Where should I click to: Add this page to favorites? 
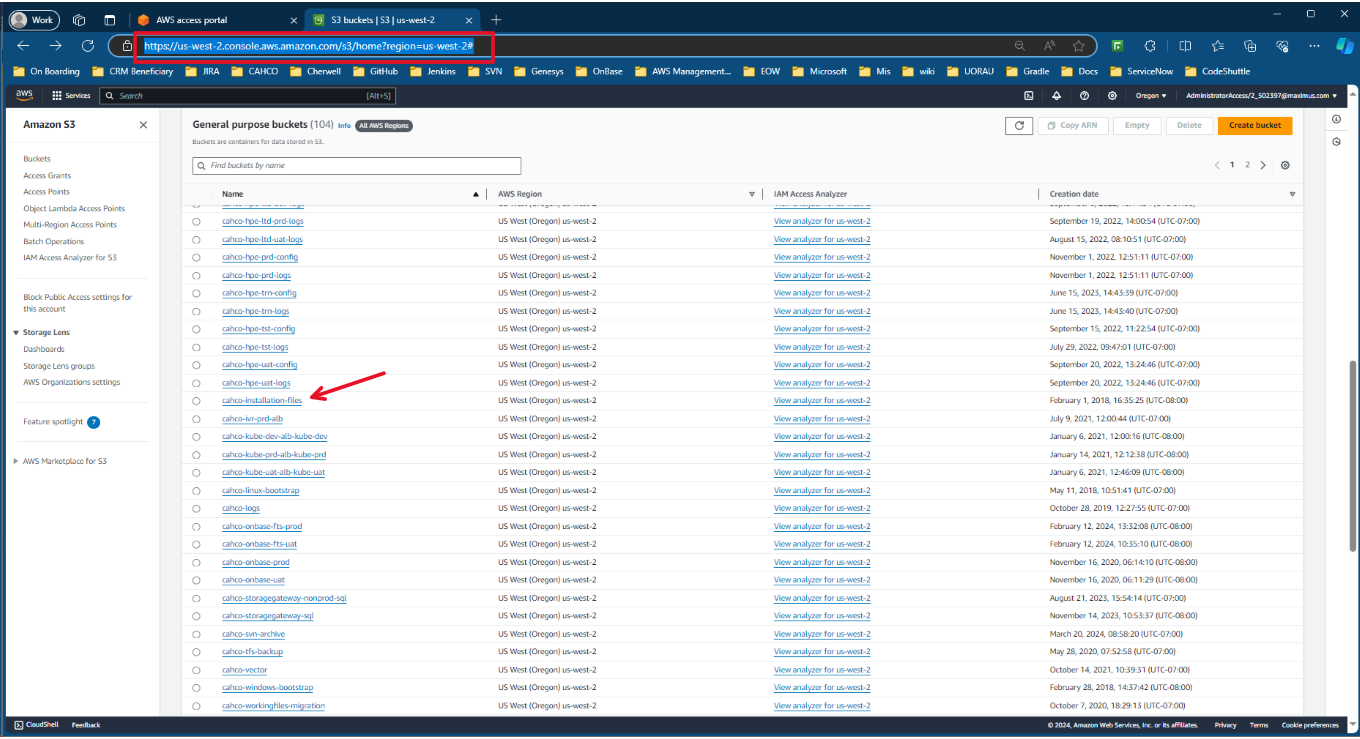pyautogui.click(x=1079, y=46)
